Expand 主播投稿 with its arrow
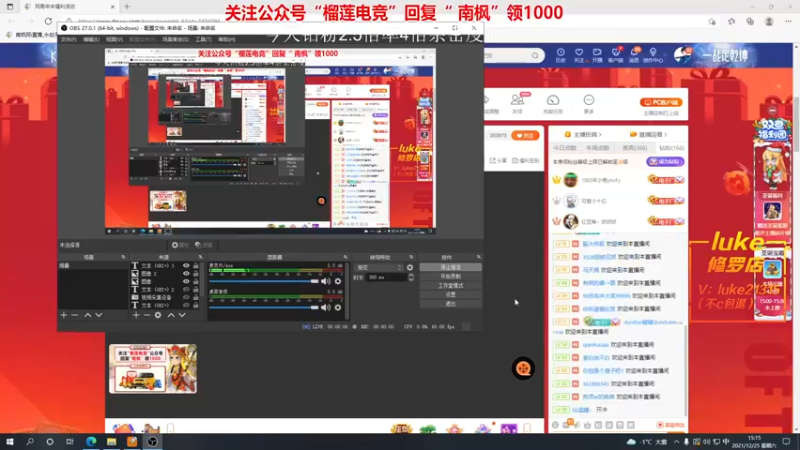Screen dimensions: 800x450 click(600, 135)
